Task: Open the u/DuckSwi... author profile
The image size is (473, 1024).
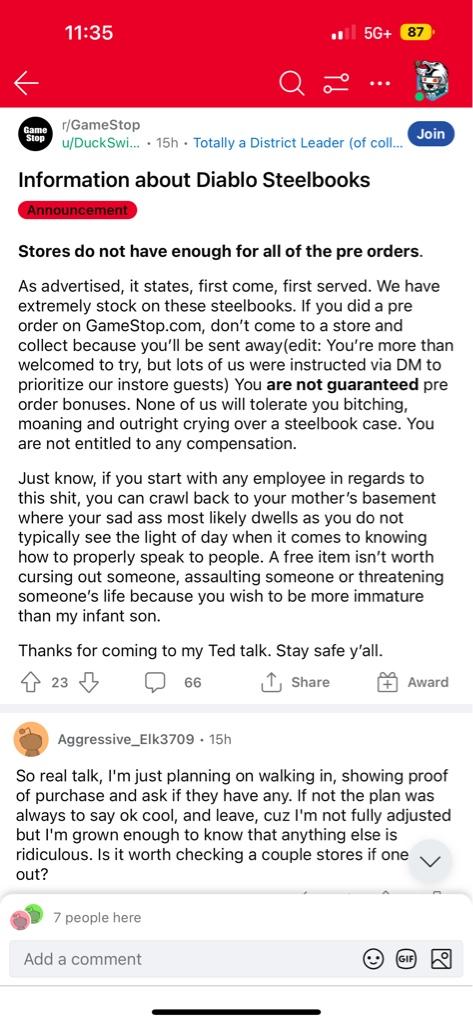Action: pos(101,142)
